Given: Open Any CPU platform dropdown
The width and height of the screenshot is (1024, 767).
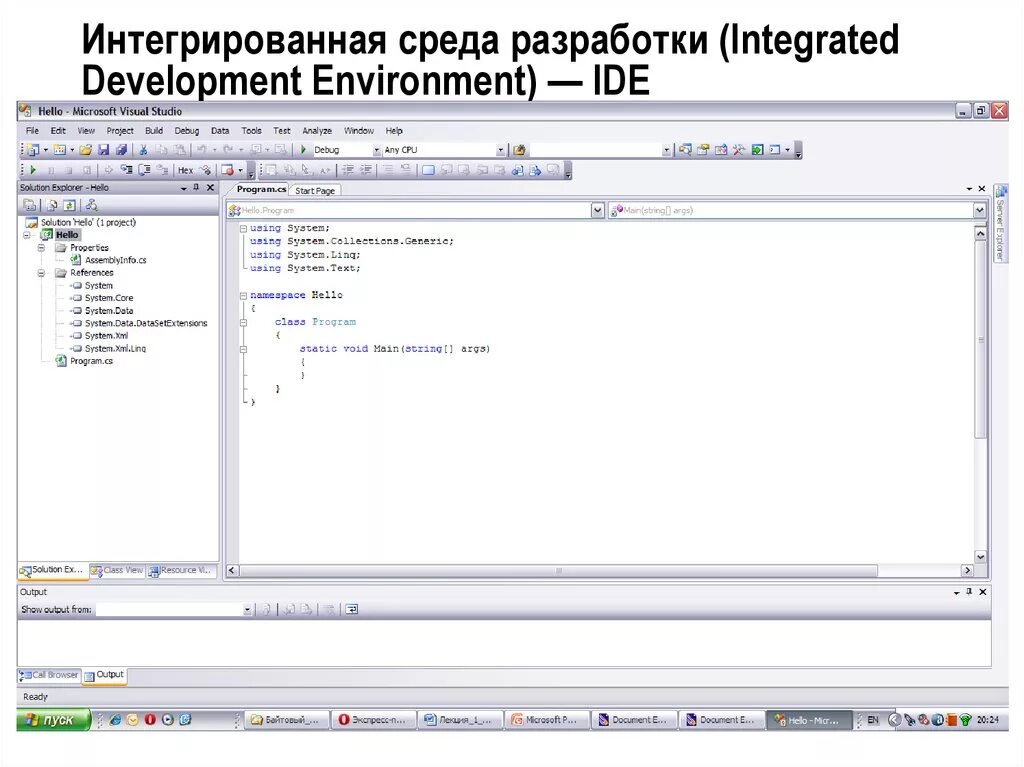Looking at the screenshot, I should [x=500, y=150].
